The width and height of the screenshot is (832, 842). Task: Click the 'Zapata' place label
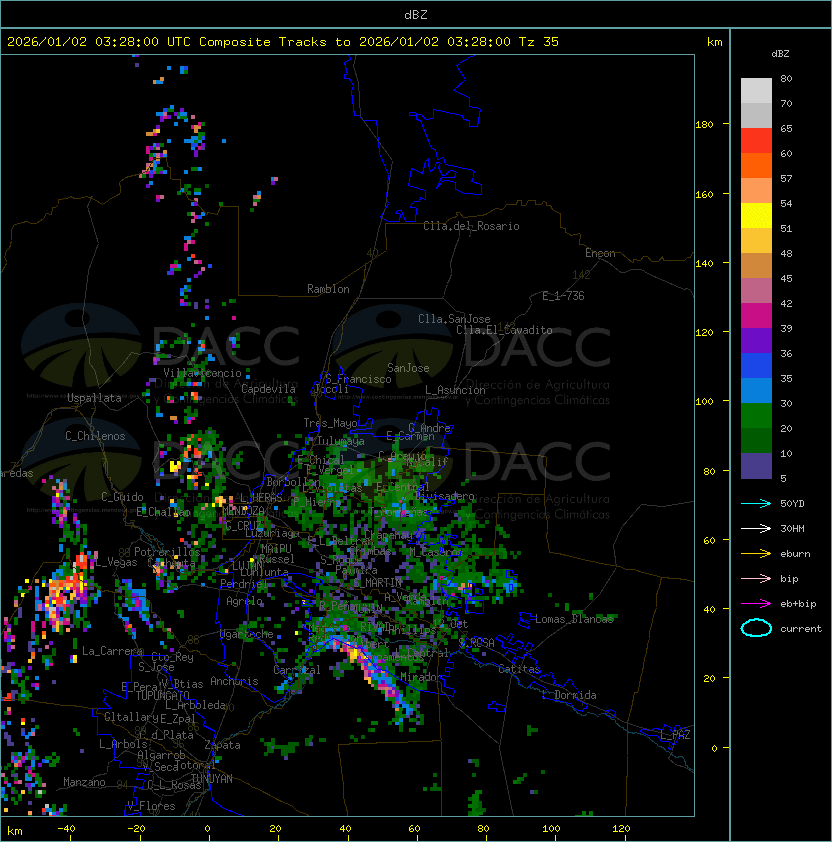(x=222, y=745)
